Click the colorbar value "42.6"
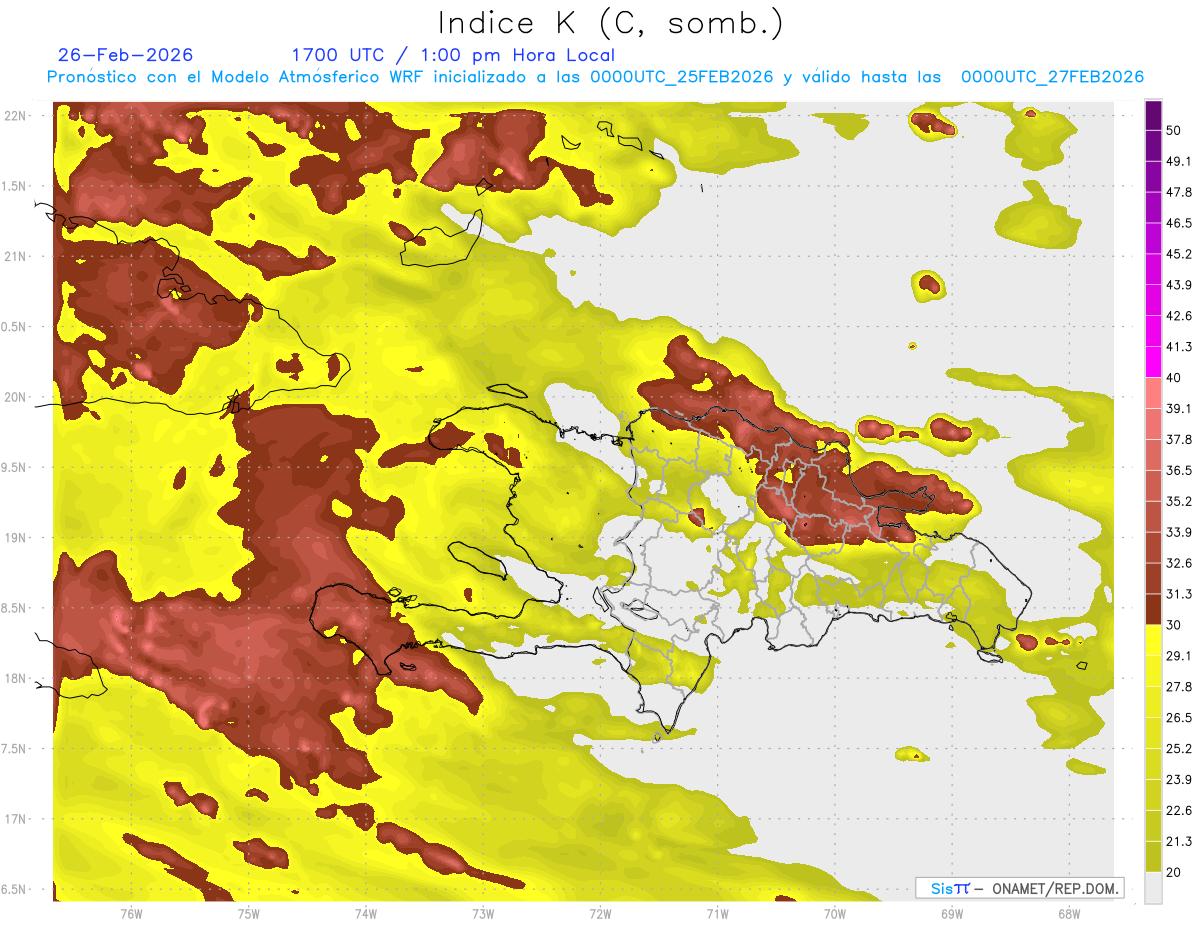Viewport: 1200px width, 927px height. point(1179,316)
